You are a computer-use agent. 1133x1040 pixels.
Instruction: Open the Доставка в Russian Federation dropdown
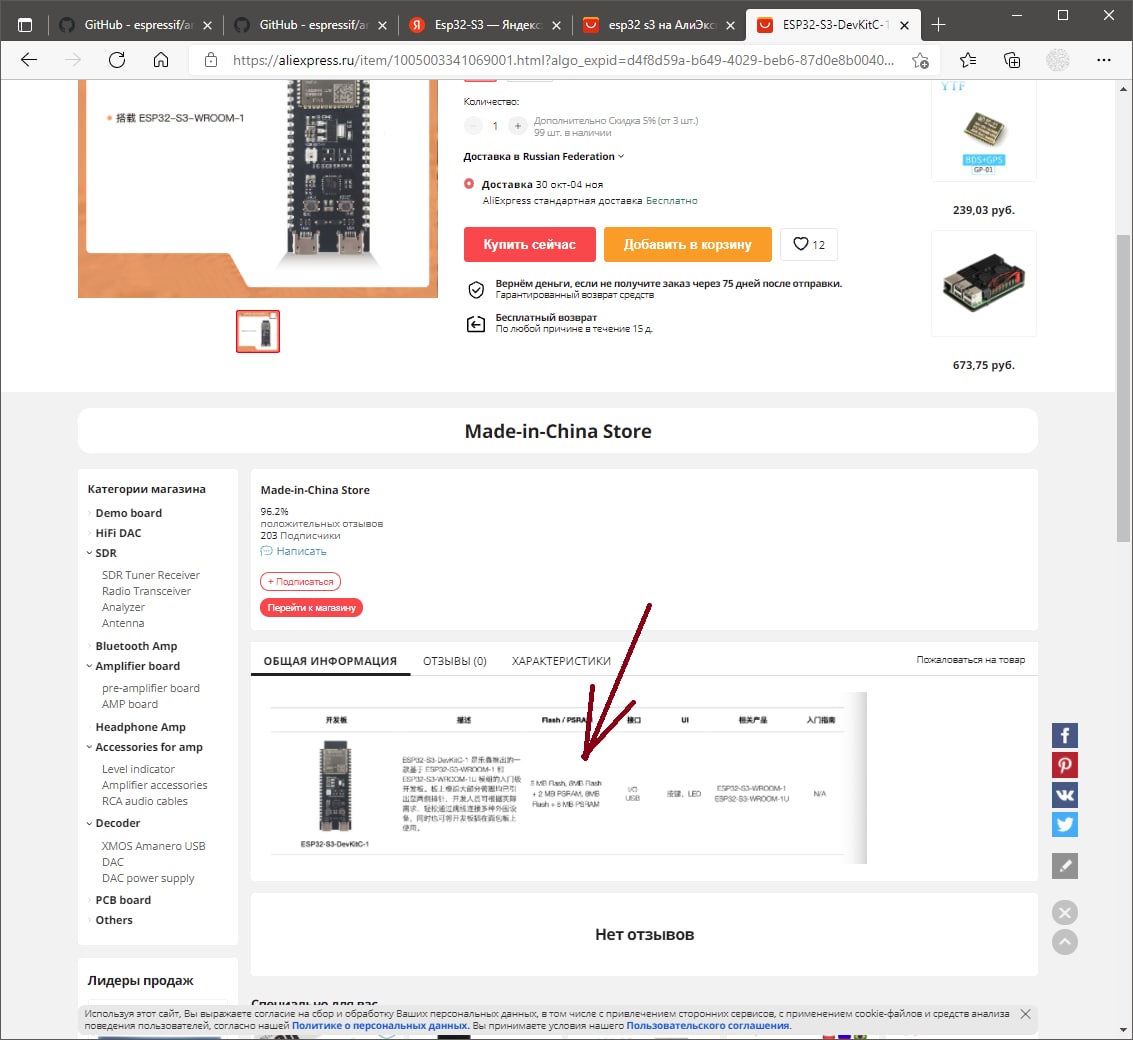543,156
